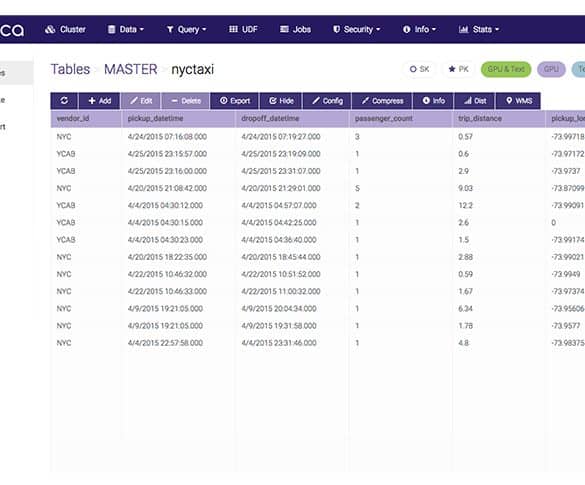The width and height of the screenshot is (585, 485).
Task: Sort by passenger_count column header
Action: 401,119
